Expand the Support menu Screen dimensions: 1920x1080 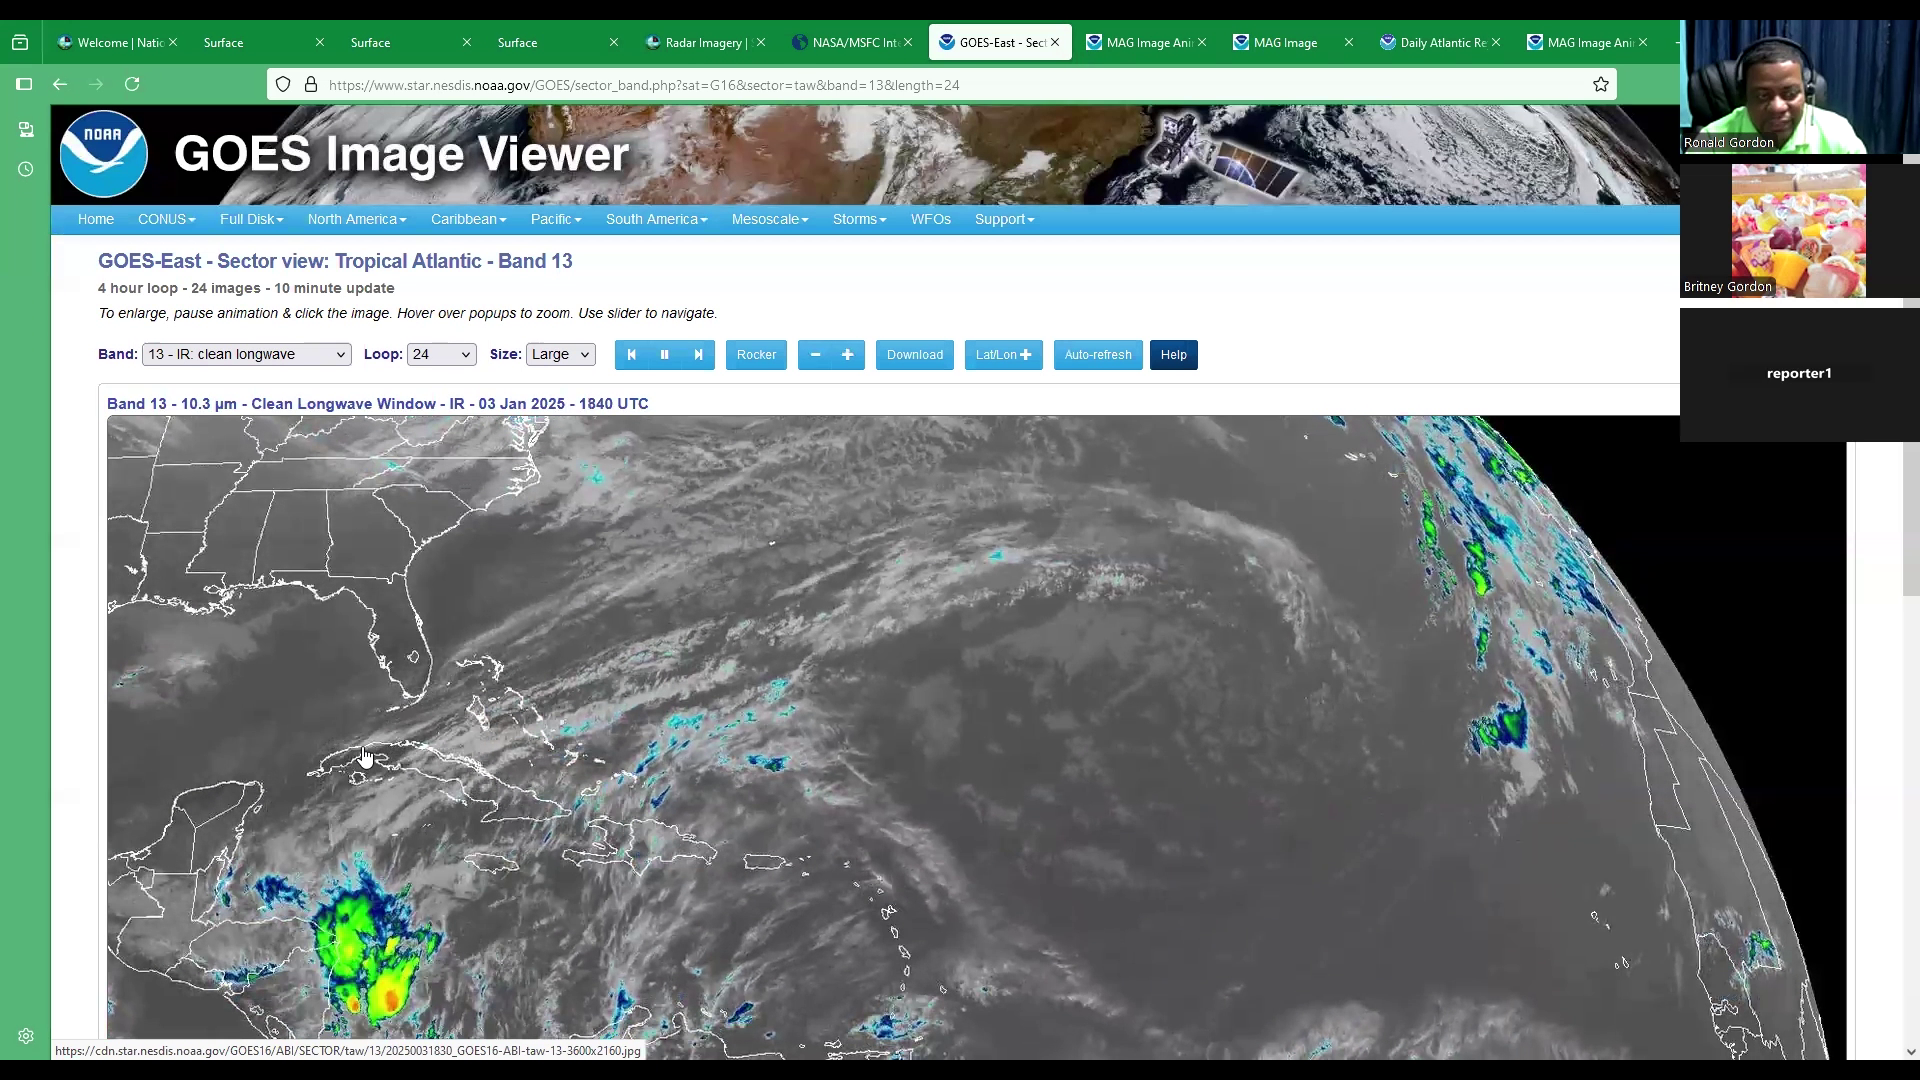(x=1004, y=219)
